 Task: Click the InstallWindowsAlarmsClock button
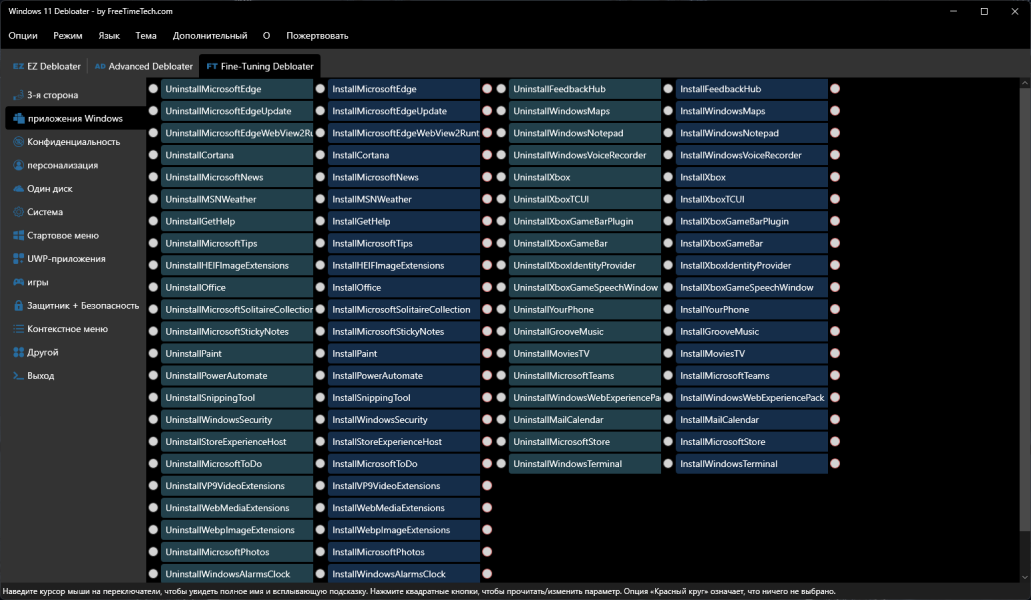tap(404, 574)
